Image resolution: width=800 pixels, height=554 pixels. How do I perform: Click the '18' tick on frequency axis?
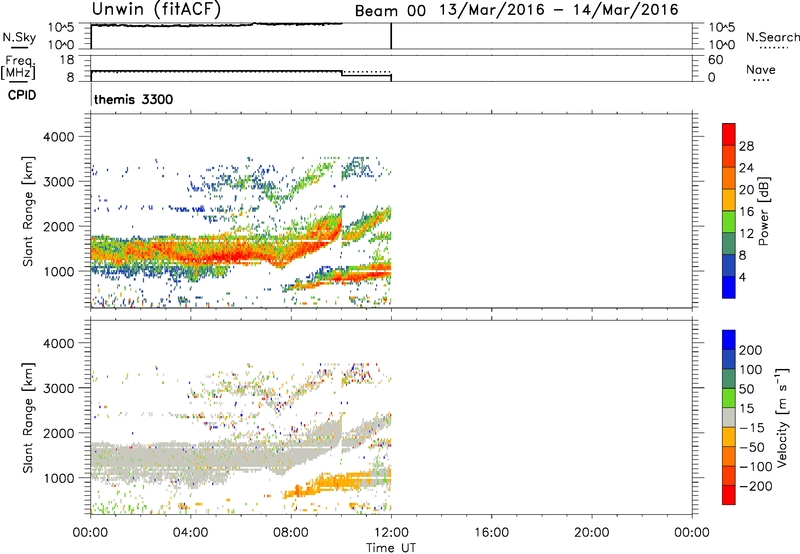[x=67, y=60]
